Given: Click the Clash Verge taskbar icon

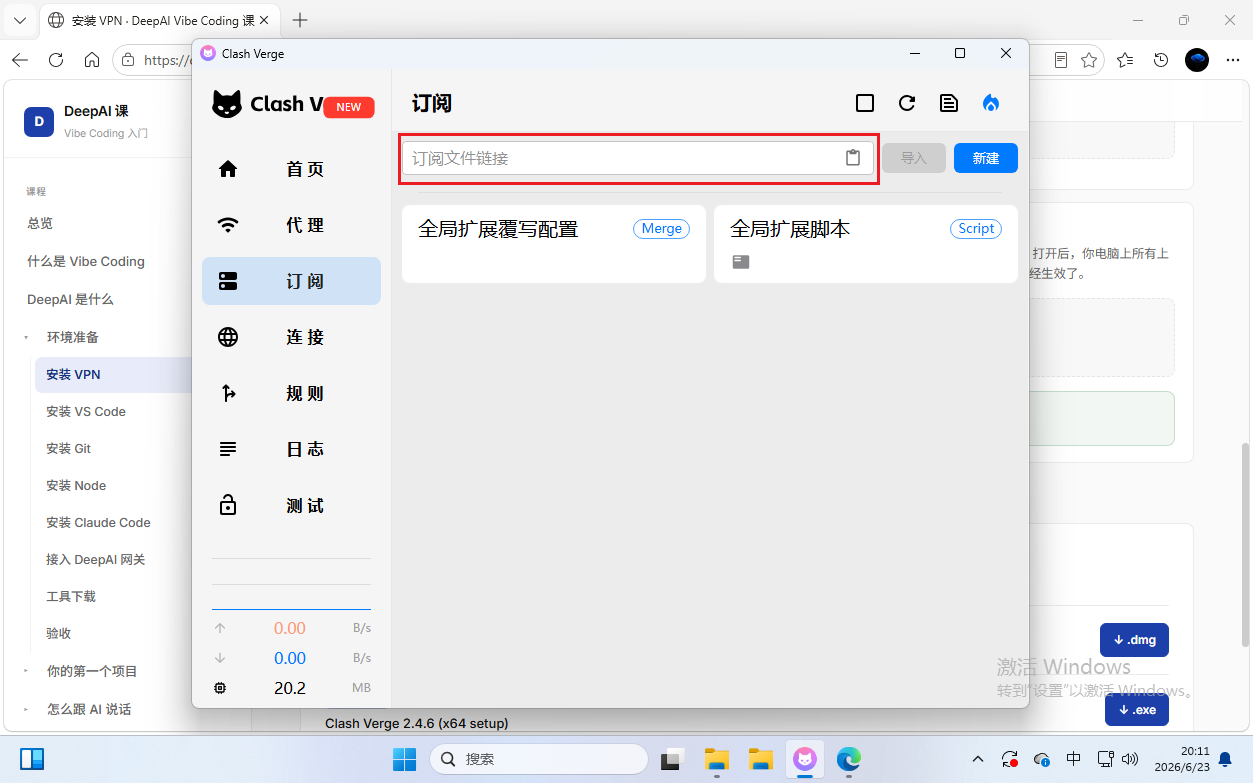Looking at the screenshot, I should [805, 759].
